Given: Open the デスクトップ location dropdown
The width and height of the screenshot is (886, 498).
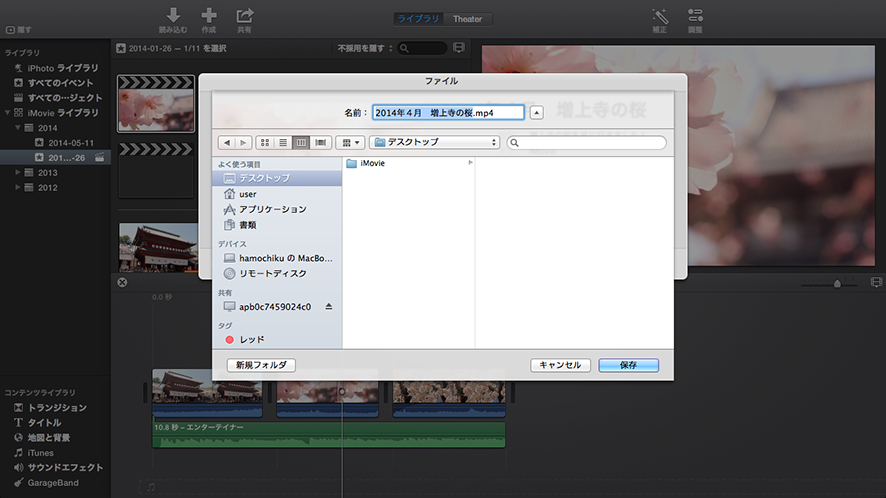Looking at the screenshot, I should click(x=435, y=143).
